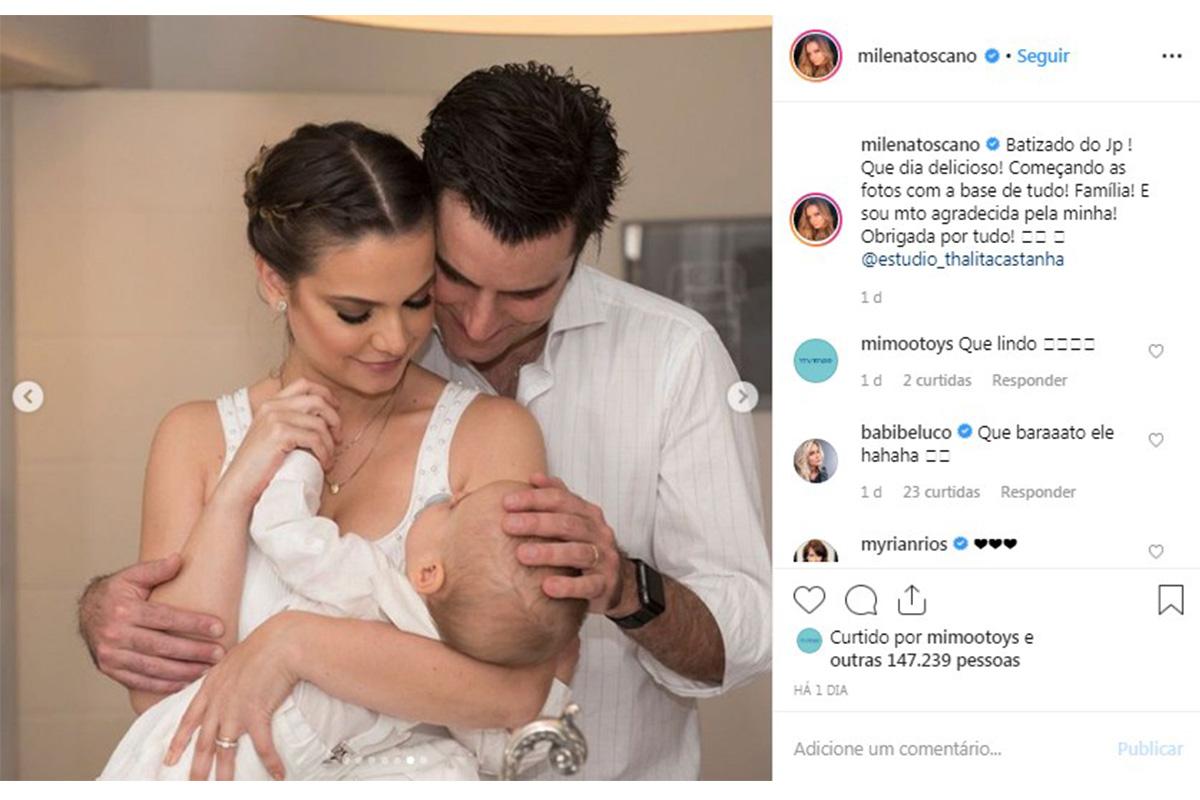Image resolution: width=1200 pixels, height=800 pixels.
Task: Like the myrianrios comment
Action: (x=1156, y=551)
